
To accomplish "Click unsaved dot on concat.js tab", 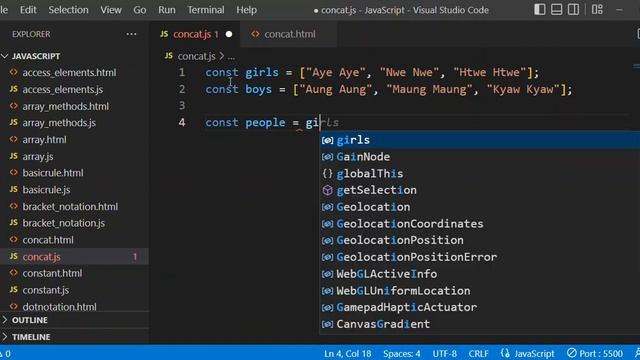I will pos(229,34).
